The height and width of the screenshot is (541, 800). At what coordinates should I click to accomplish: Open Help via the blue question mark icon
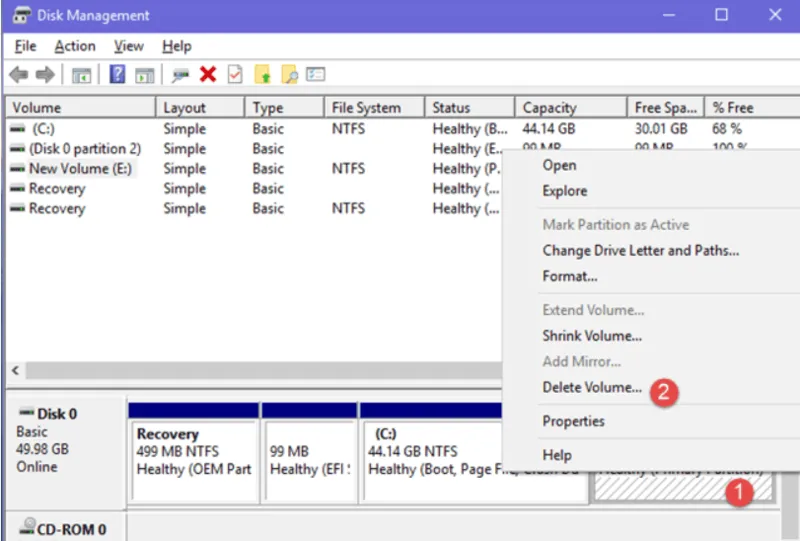click(117, 75)
